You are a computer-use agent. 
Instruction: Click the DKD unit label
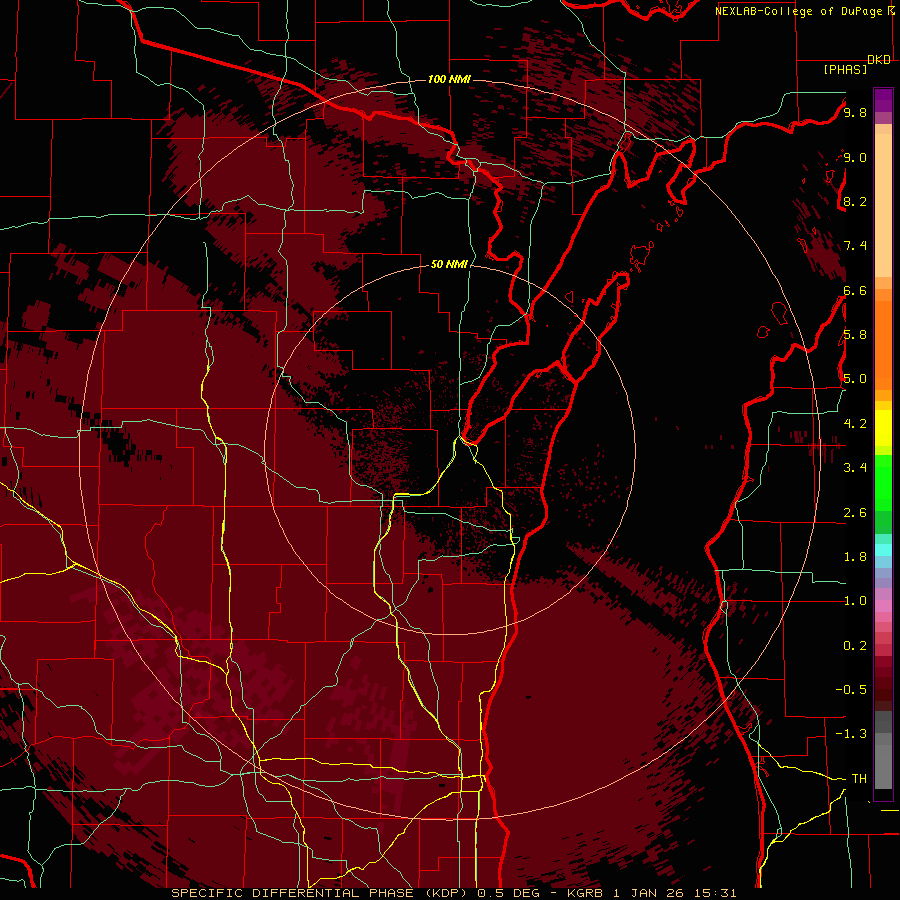pos(879,60)
